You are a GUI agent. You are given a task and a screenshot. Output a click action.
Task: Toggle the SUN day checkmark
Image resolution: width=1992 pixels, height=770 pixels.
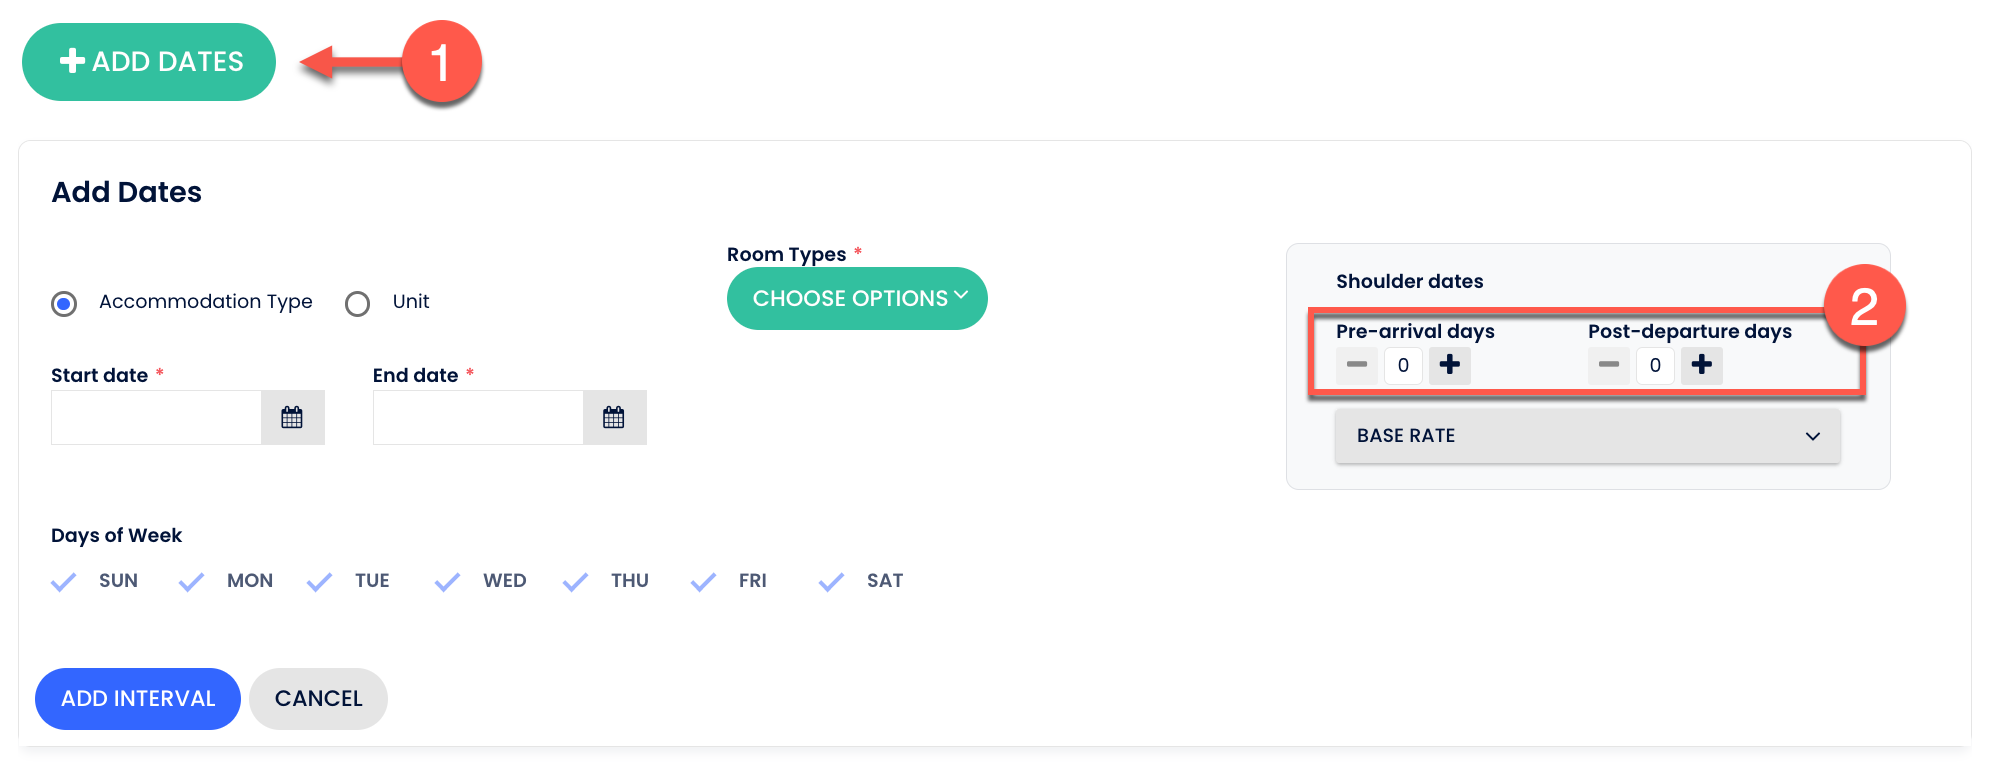[x=64, y=582]
